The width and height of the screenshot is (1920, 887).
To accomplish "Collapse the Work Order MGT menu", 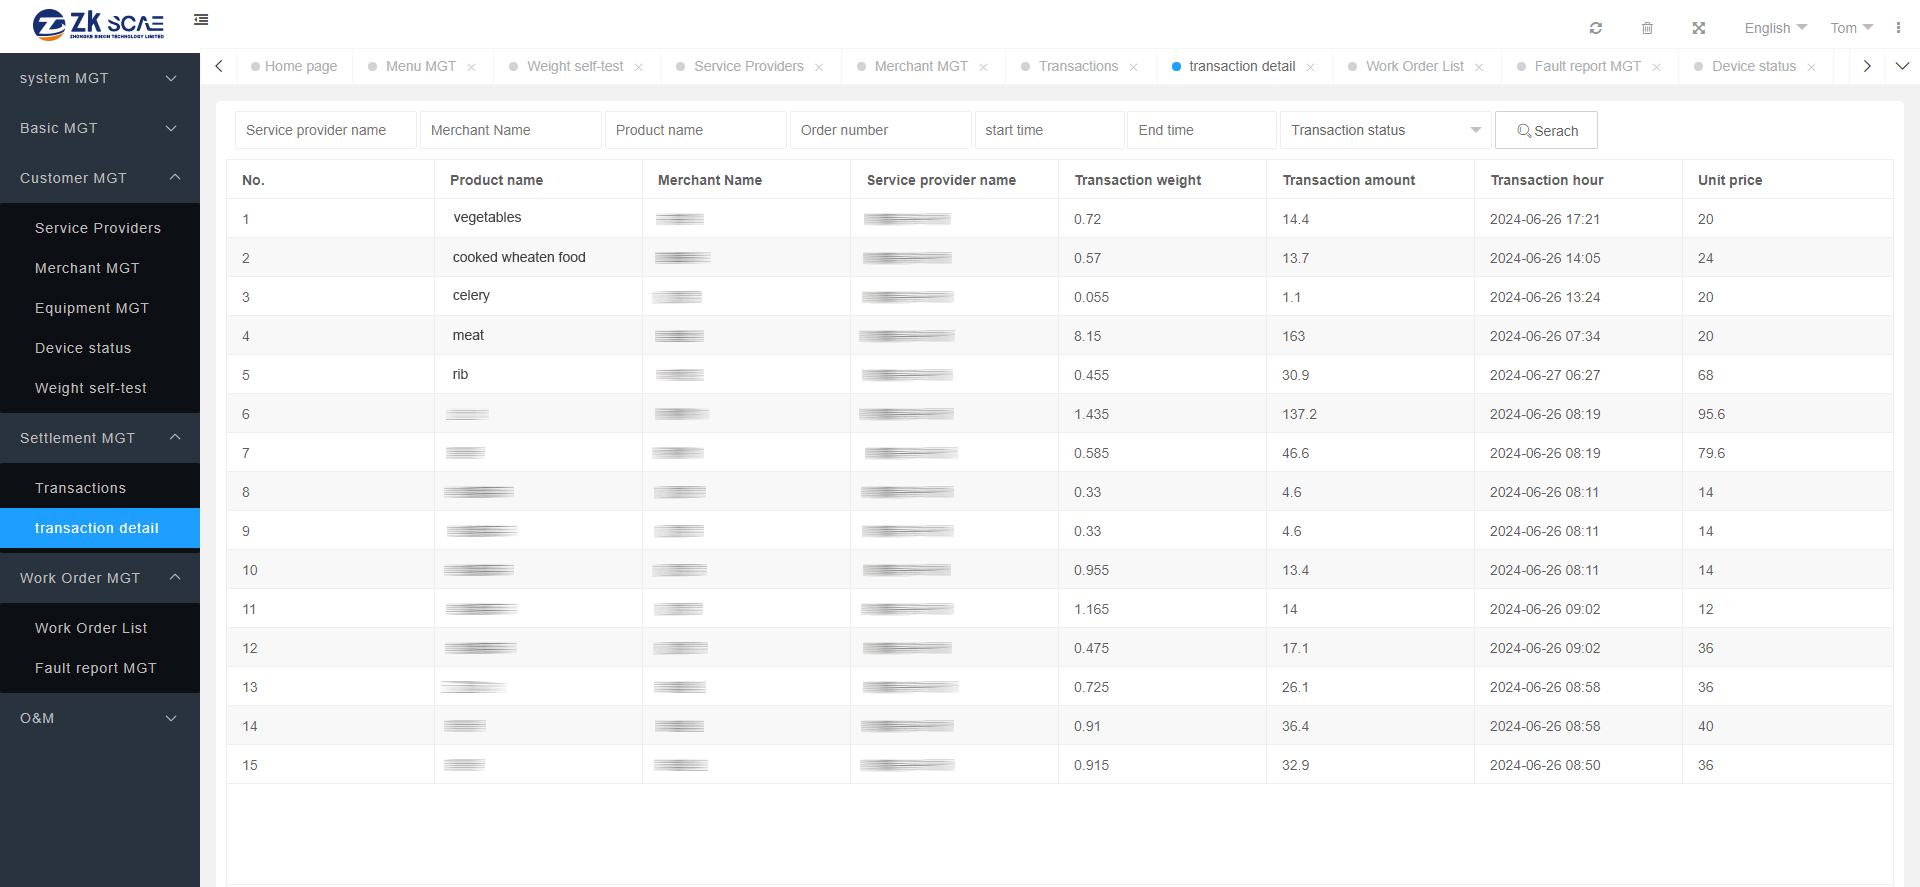I will (100, 578).
